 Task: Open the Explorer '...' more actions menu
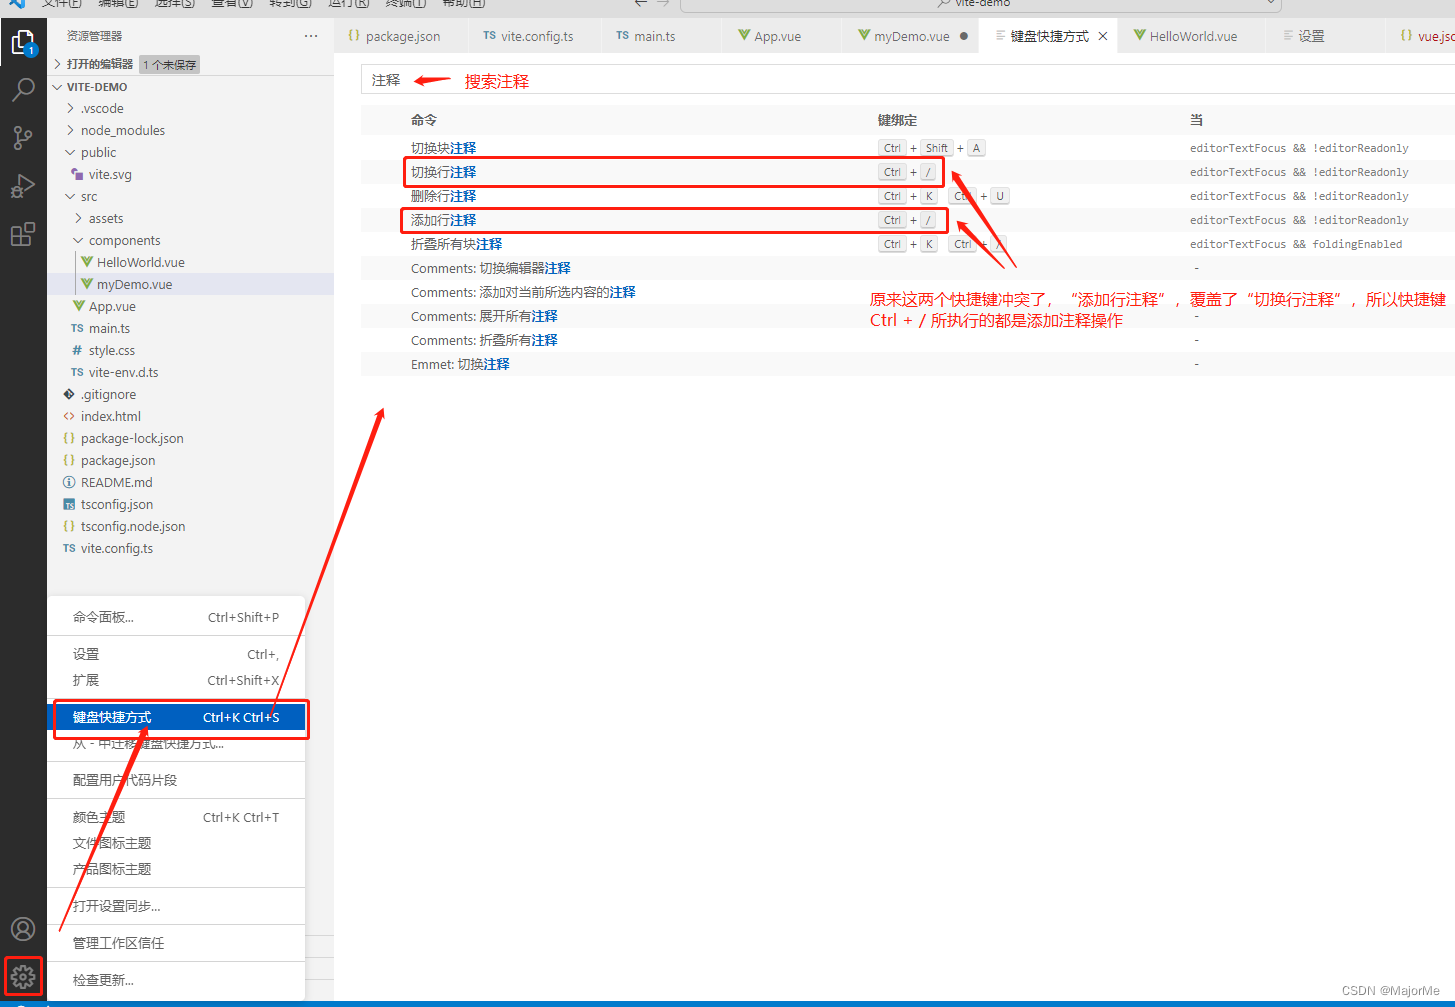pos(310,35)
